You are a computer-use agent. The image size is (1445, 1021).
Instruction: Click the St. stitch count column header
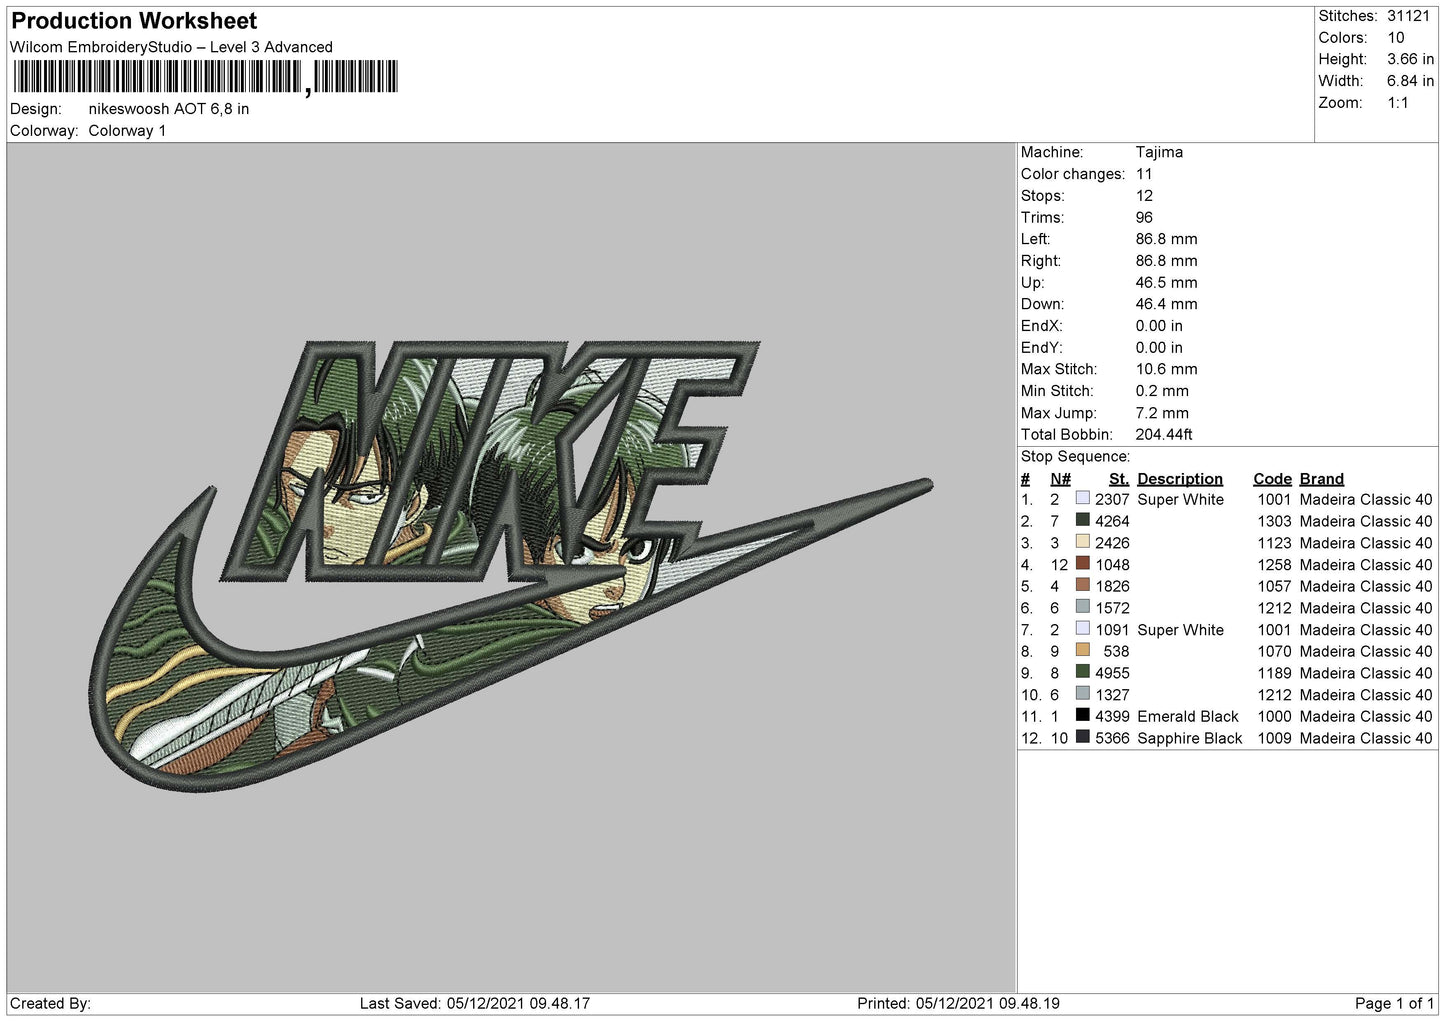[1118, 479]
